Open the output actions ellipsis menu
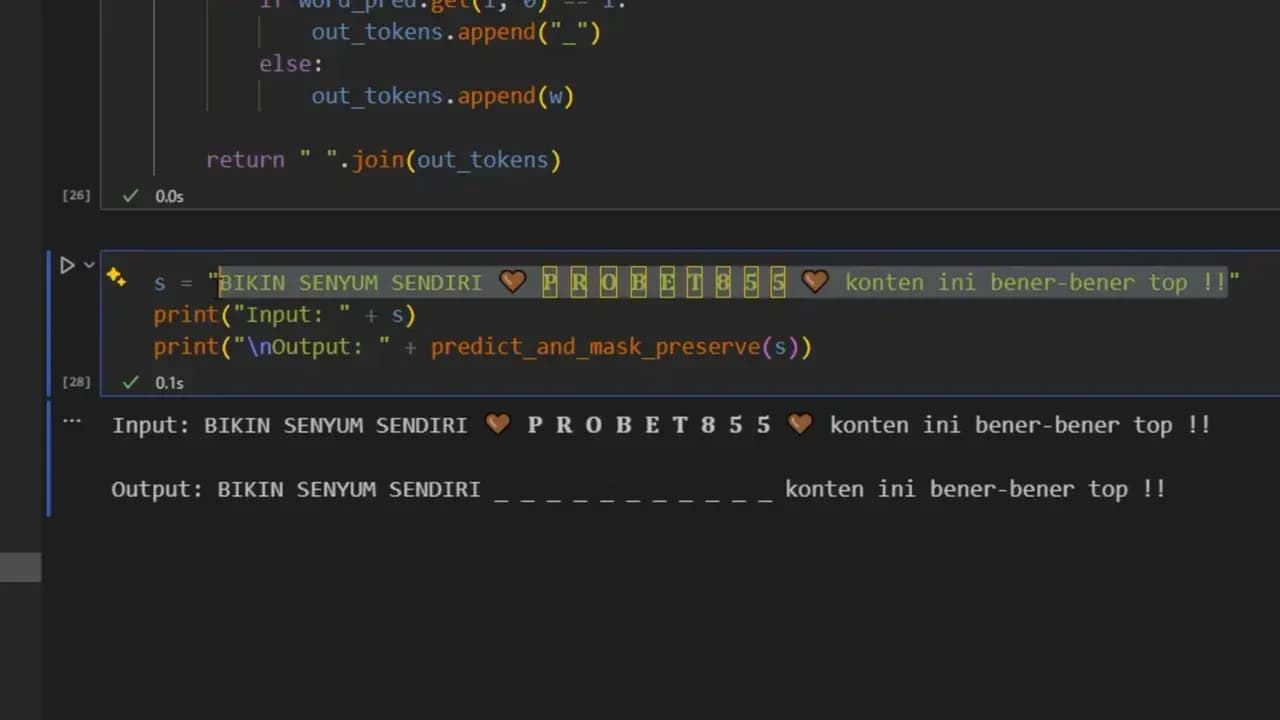This screenshot has width=1280, height=720. (71, 421)
